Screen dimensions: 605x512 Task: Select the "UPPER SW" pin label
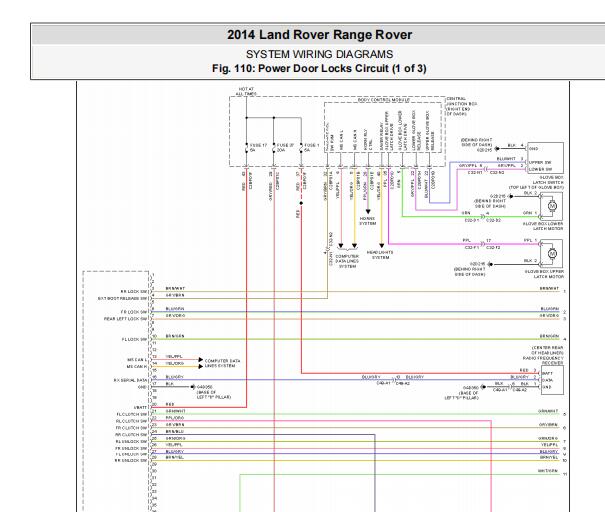540,162
